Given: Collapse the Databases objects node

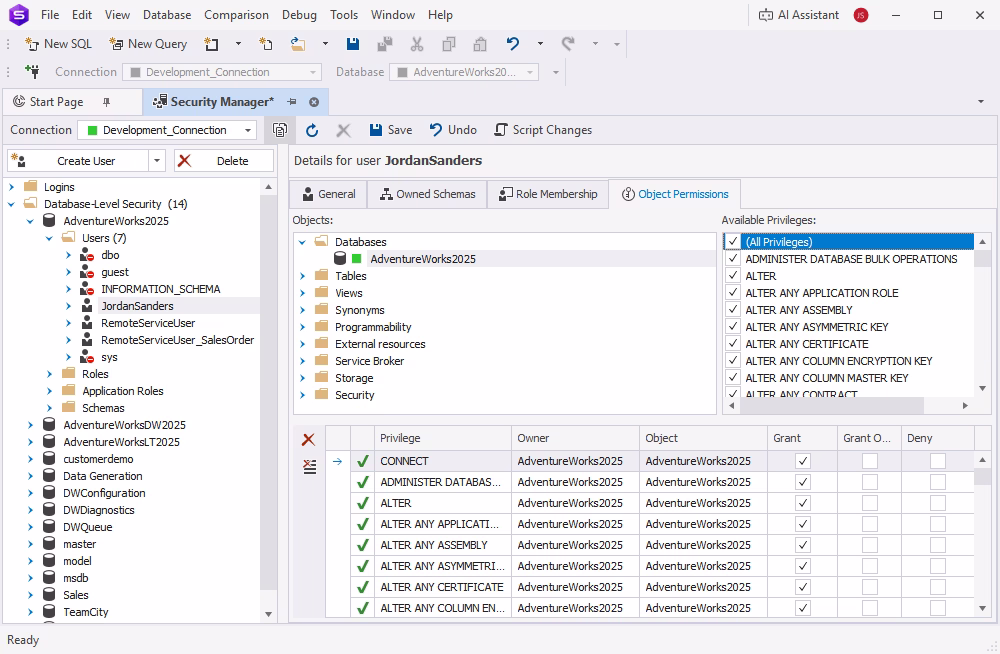Looking at the screenshot, I should [302, 242].
